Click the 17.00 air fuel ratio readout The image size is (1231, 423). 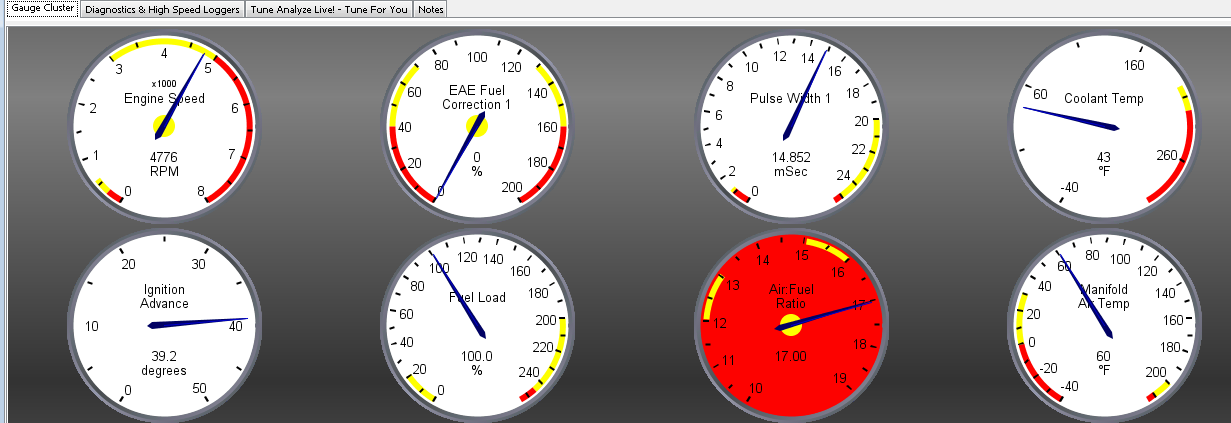pyautogui.click(x=791, y=356)
